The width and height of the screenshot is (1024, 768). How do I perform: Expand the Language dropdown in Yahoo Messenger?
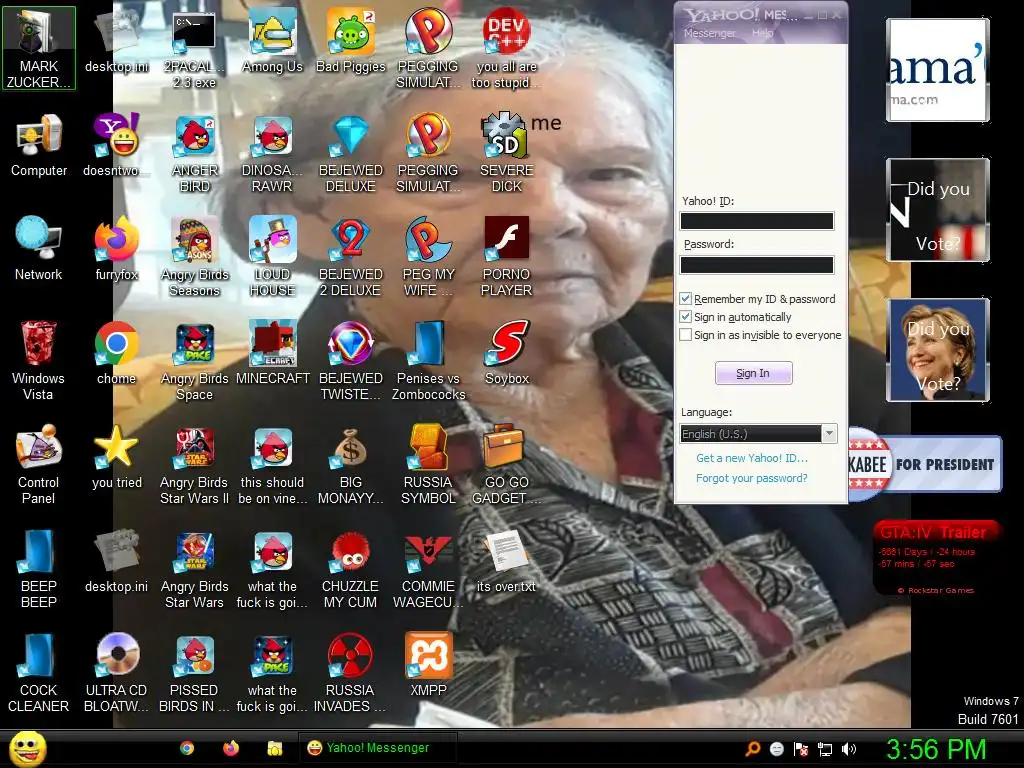pos(829,434)
